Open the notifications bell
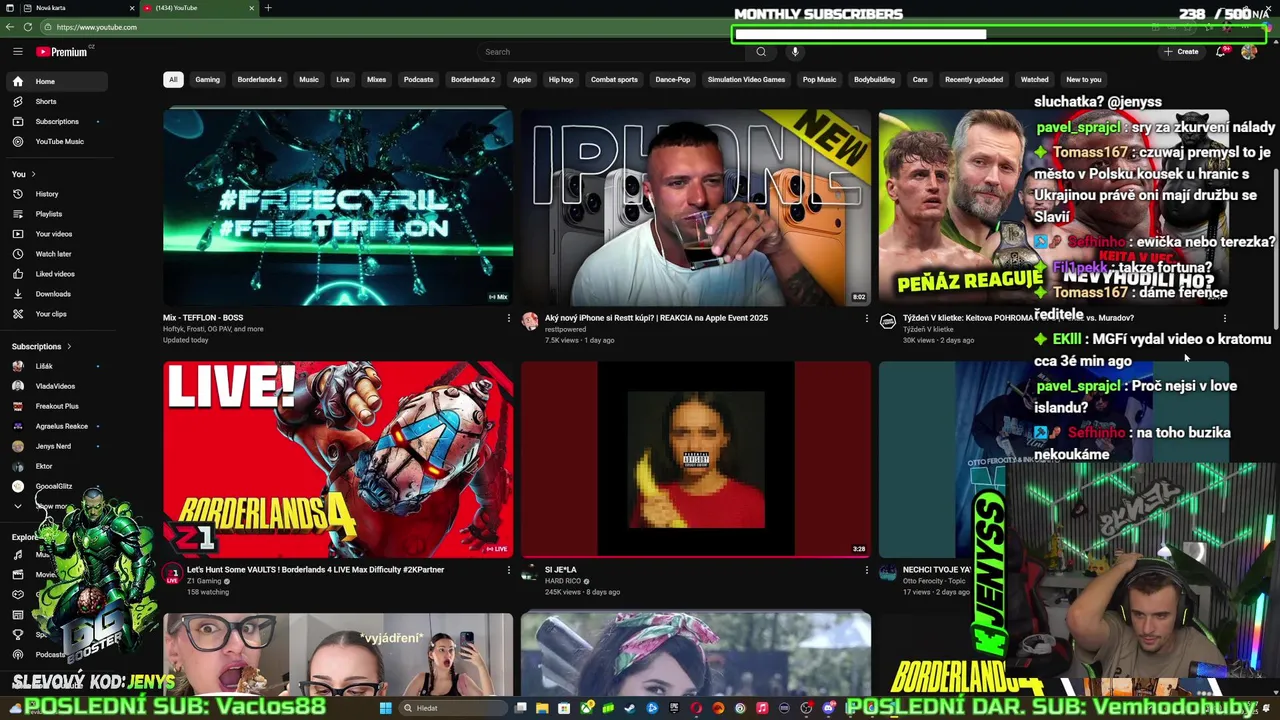 [x=1220, y=52]
